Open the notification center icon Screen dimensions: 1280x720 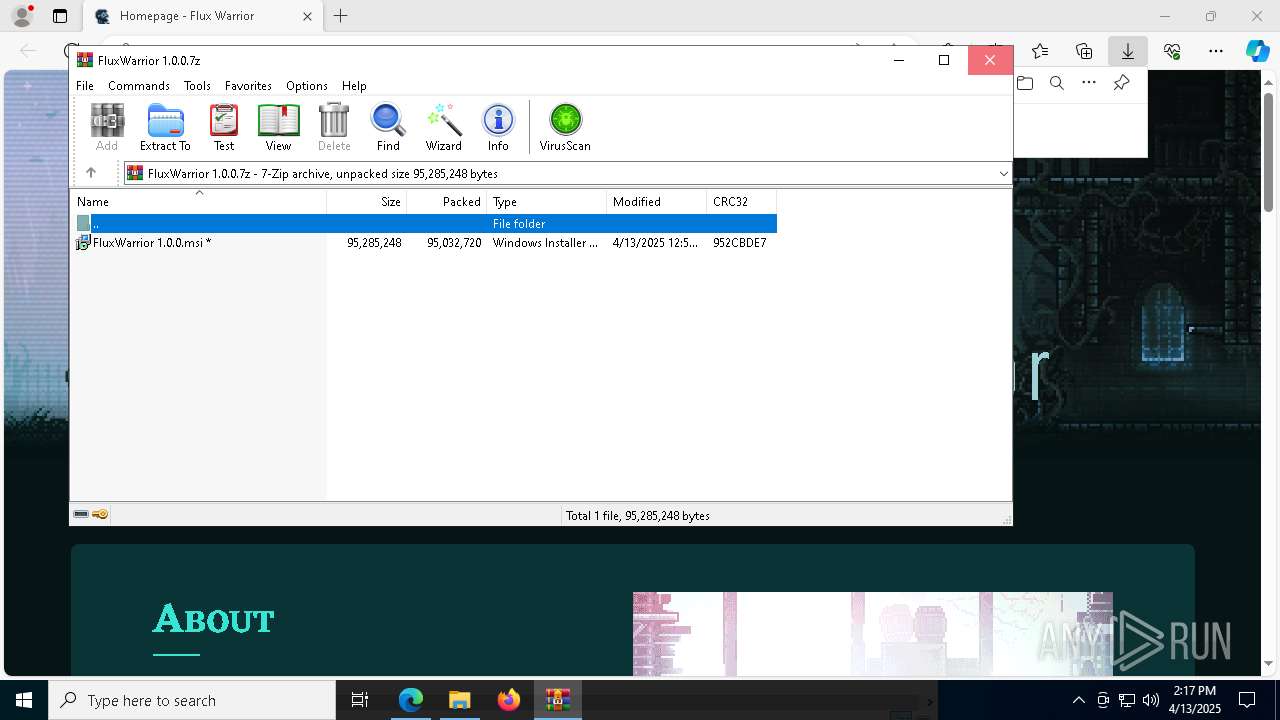(x=1247, y=700)
